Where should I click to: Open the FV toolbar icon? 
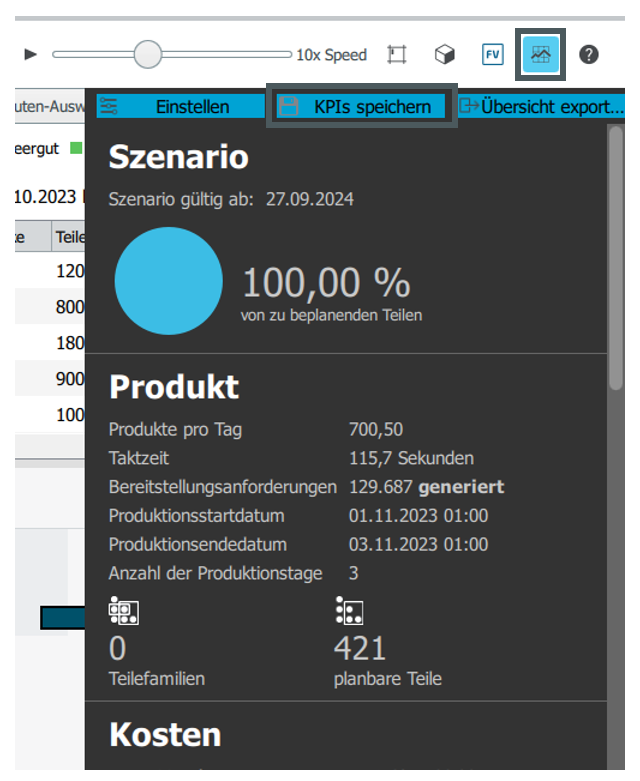492,55
